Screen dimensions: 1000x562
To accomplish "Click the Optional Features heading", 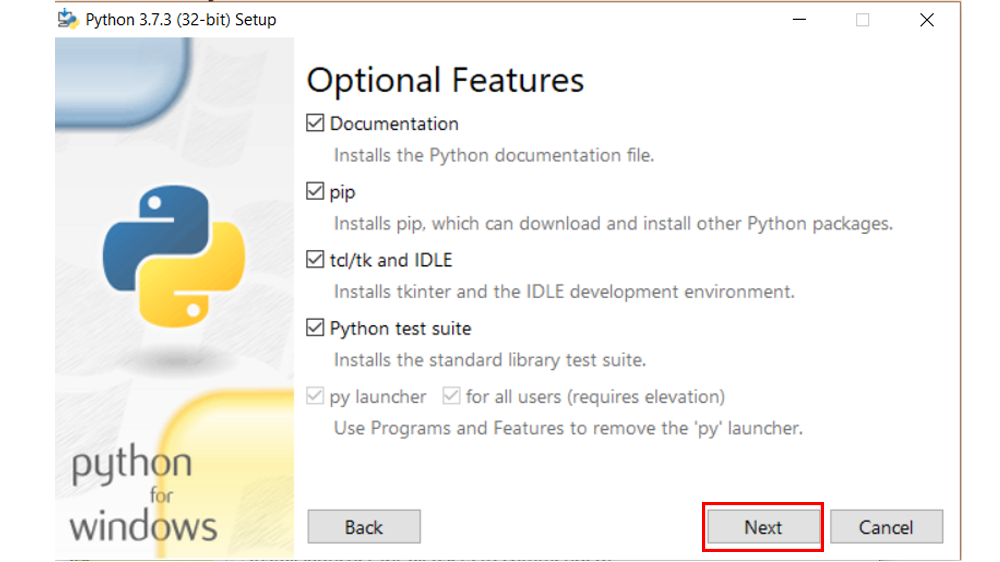I will 445,80.
